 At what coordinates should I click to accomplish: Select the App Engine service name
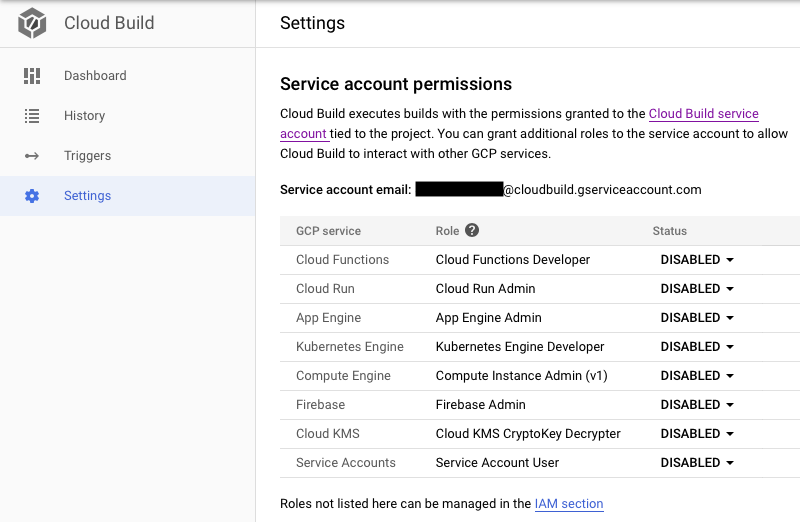[328, 318]
